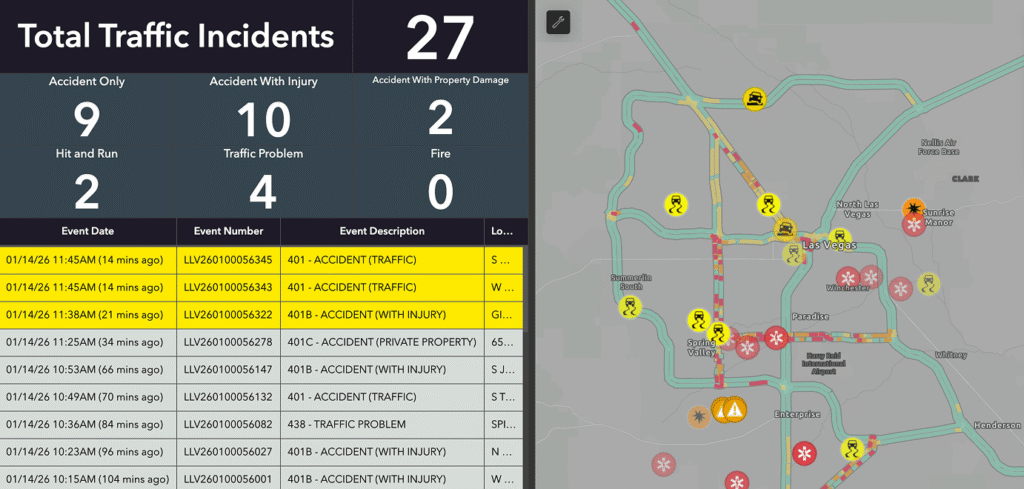
Task: Click the Event Number column header
Action: point(228,231)
